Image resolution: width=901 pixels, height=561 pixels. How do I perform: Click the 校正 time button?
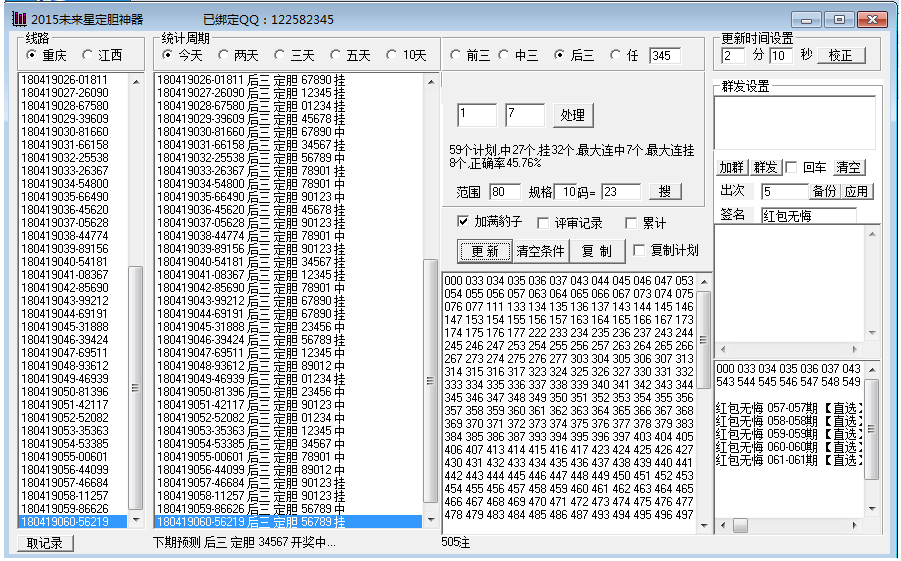tap(840, 56)
